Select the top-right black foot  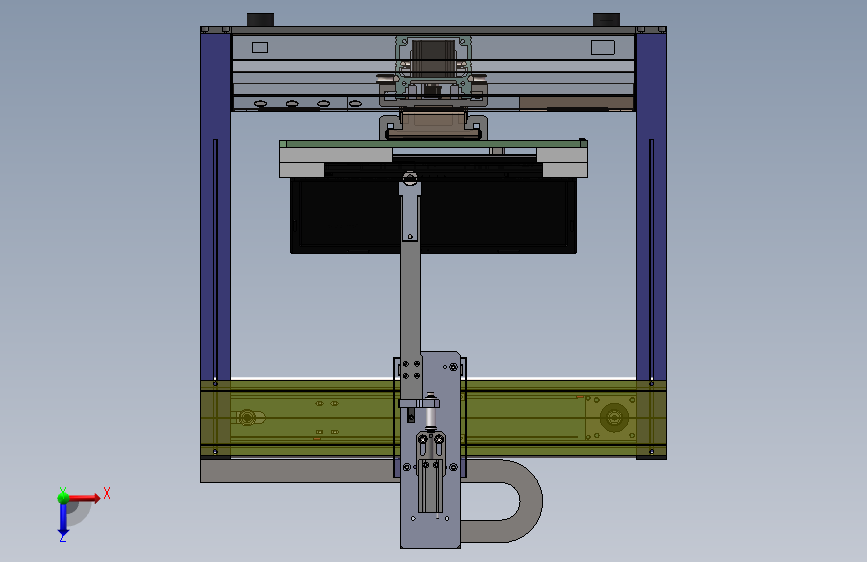point(606,19)
